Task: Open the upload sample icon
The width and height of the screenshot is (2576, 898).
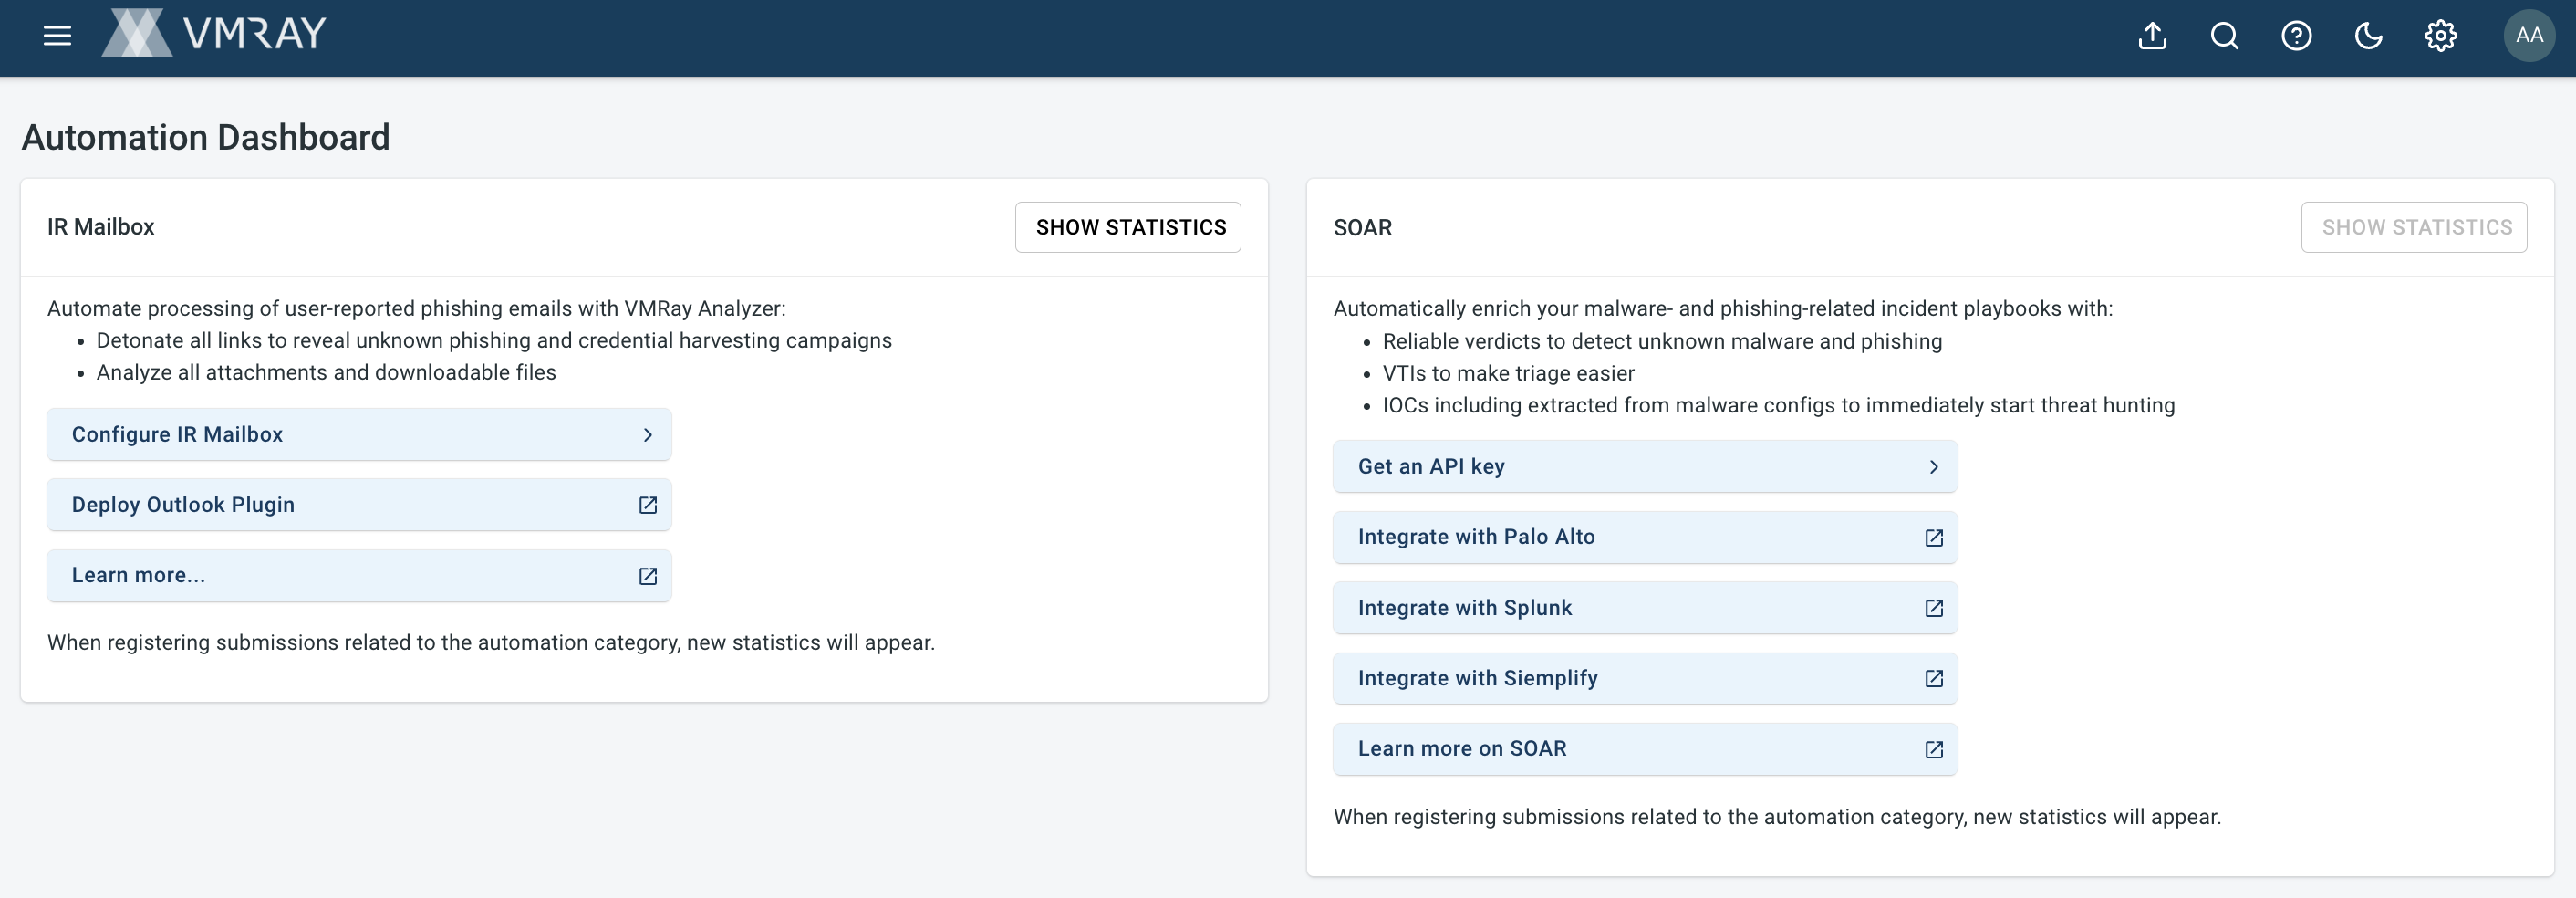Action: tap(2152, 36)
